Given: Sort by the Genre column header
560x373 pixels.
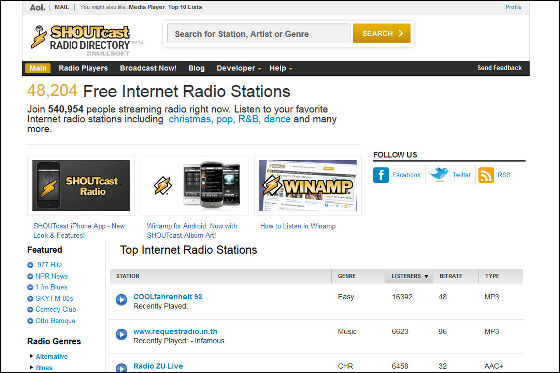Looking at the screenshot, I should (346, 276).
